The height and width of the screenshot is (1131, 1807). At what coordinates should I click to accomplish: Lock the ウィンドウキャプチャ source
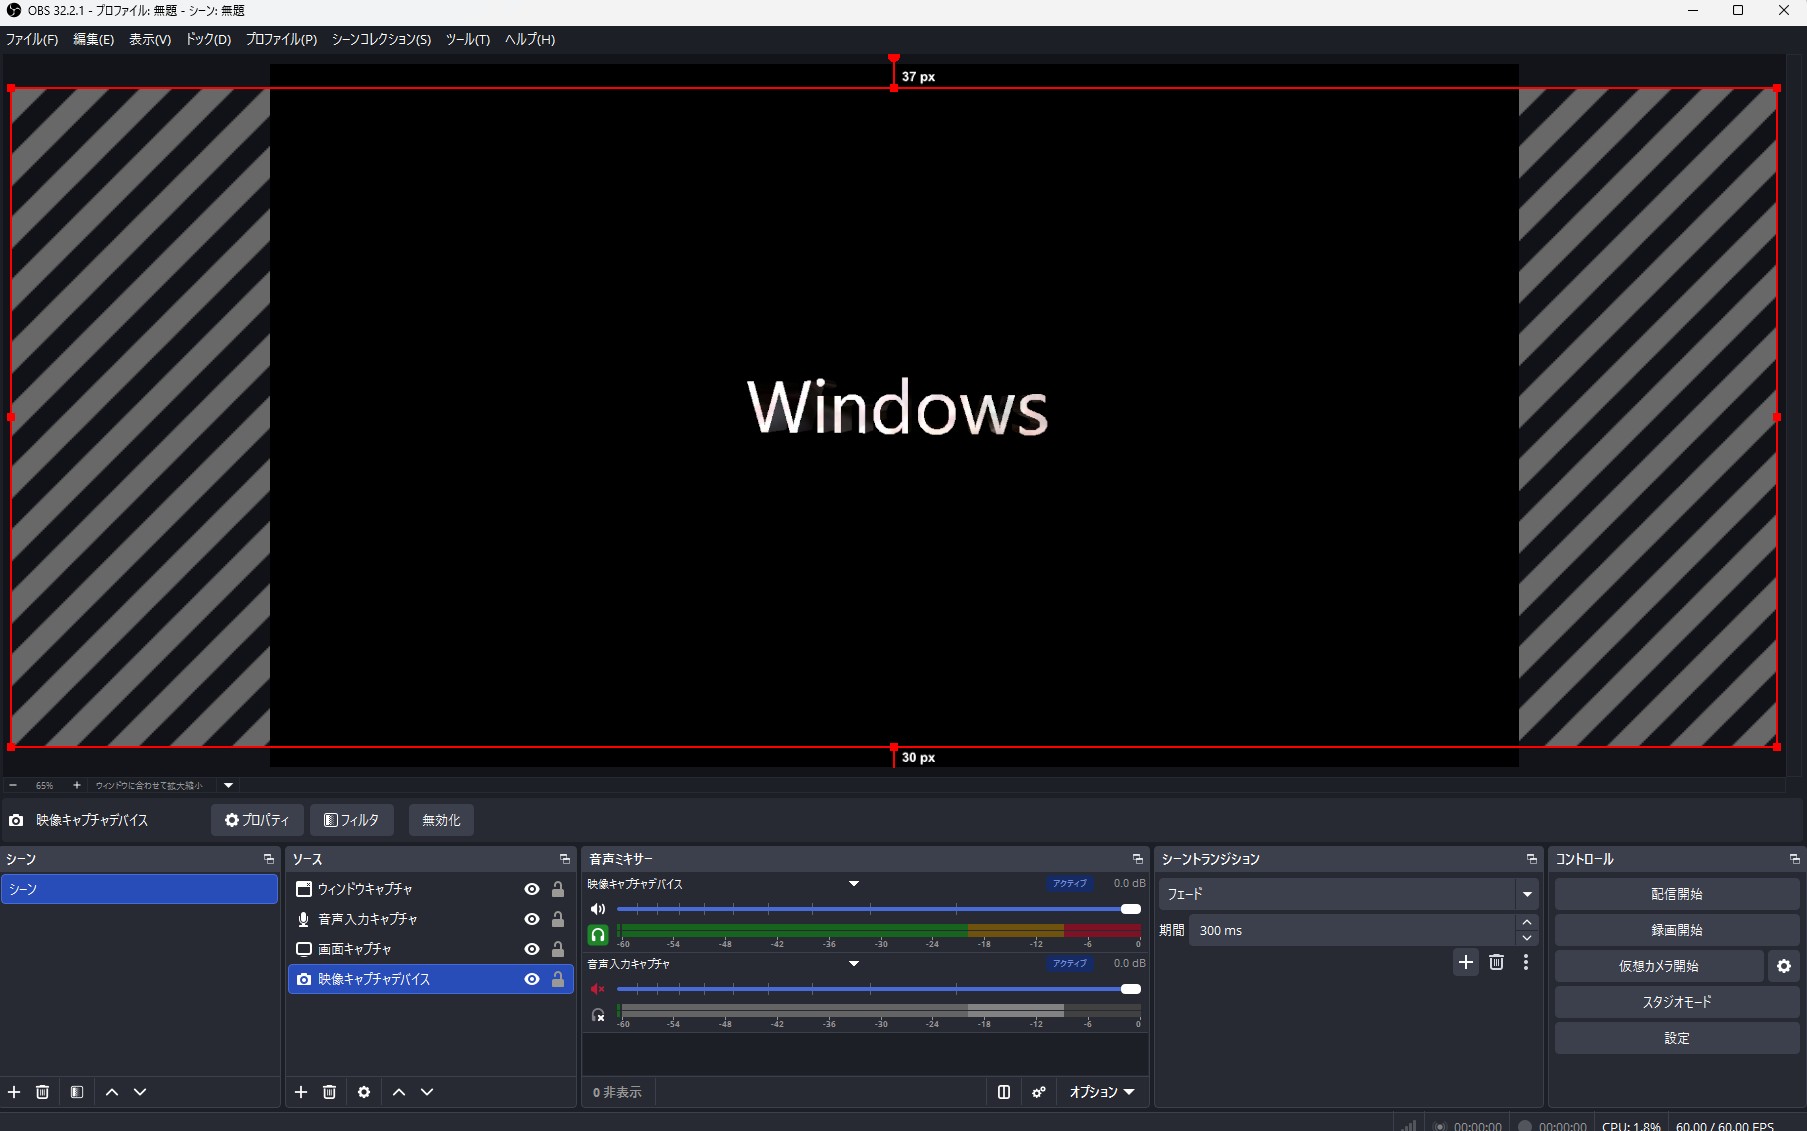(558, 889)
